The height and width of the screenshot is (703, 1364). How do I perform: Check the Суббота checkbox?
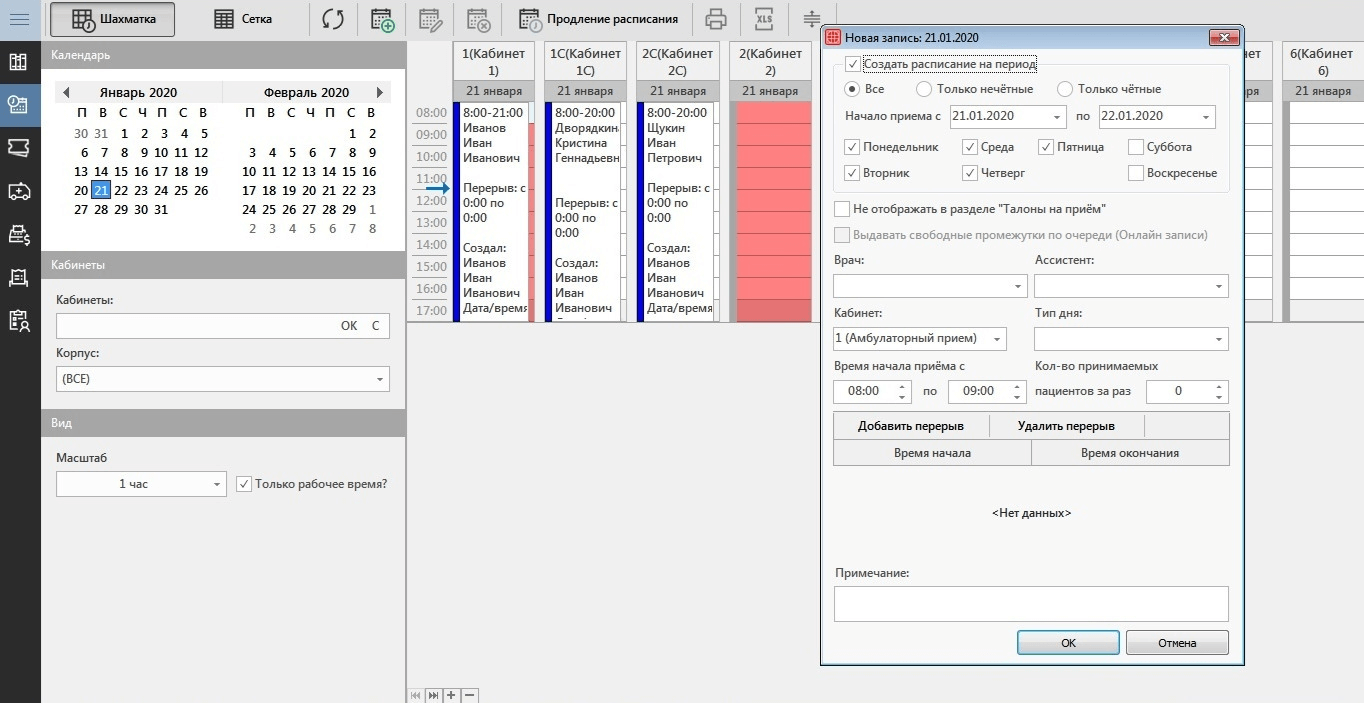[1136, 147]
